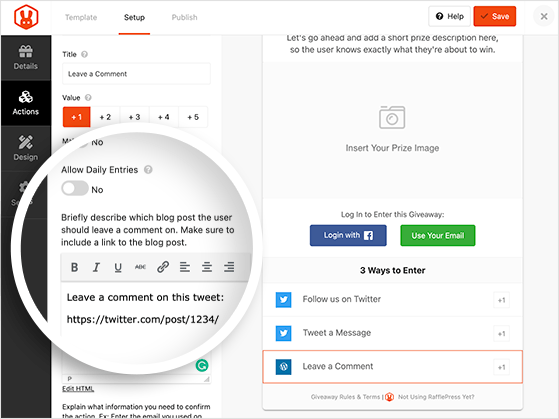Switch to the Publish tab

(x=184, y=17)
